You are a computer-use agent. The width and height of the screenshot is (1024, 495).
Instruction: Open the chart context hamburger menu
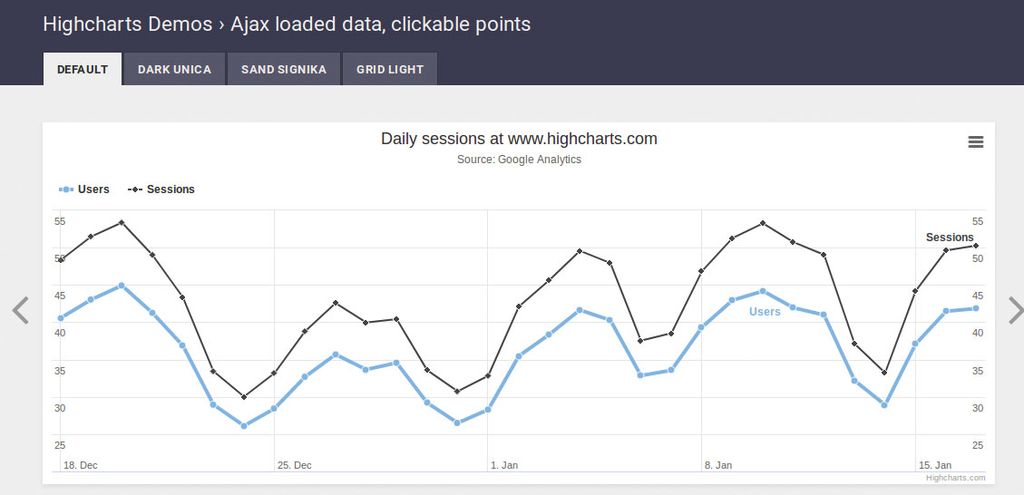point(976,142)
